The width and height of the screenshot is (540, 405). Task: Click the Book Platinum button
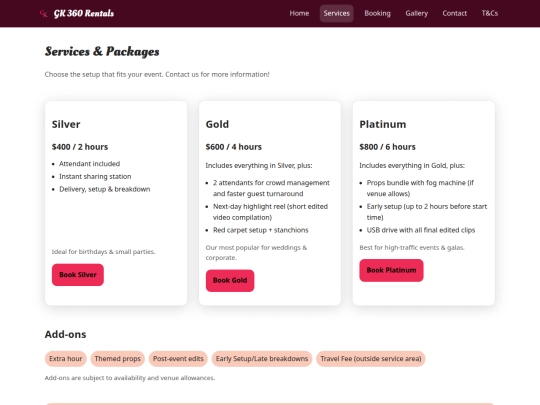[391, 270]
